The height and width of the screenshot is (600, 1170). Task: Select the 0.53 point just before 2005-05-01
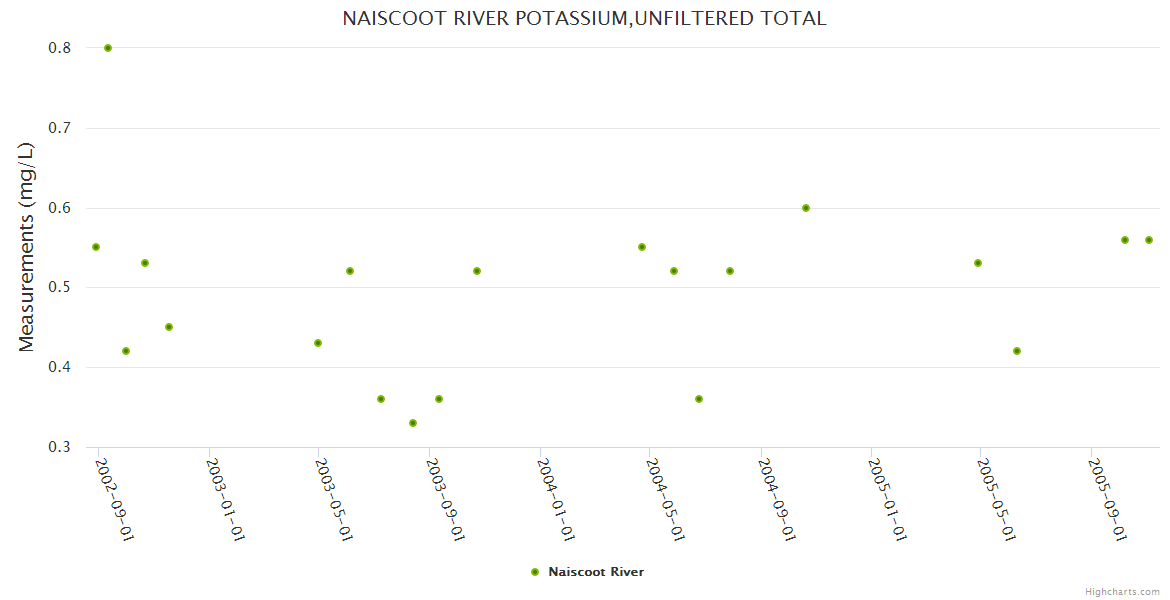coord(978,263)
